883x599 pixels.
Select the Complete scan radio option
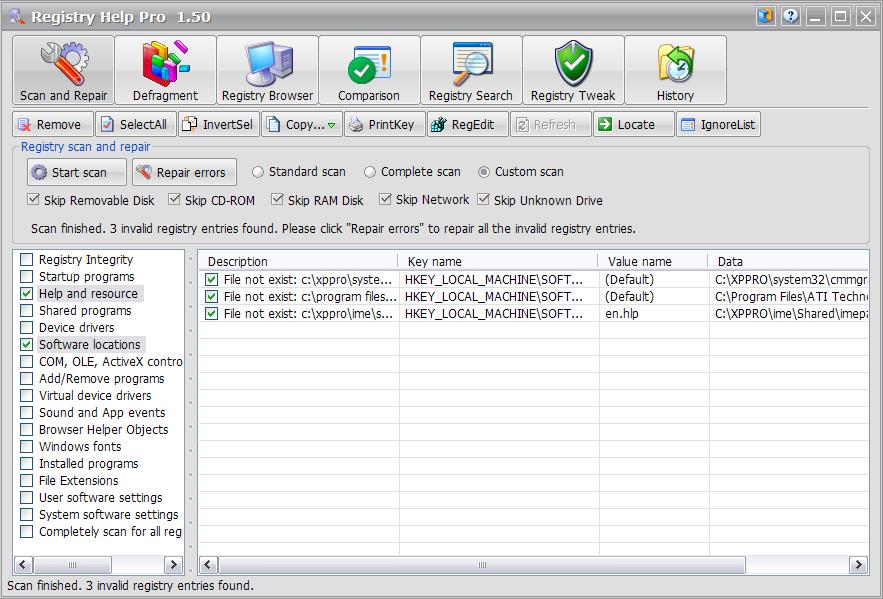click(369, 172)
